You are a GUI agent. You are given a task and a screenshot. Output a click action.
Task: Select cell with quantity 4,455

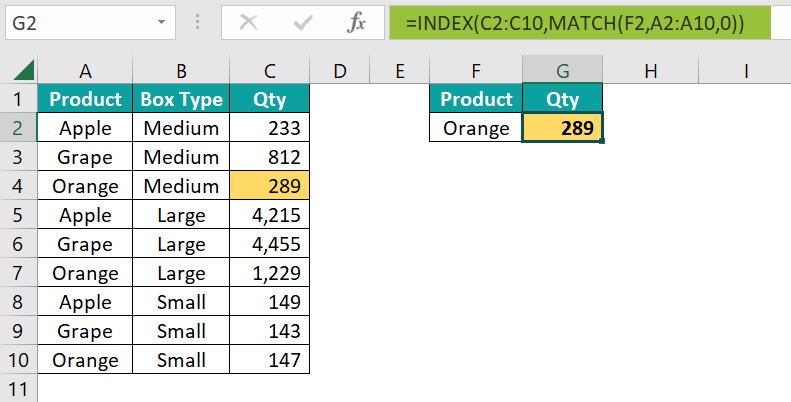click(x=269, y=244)
